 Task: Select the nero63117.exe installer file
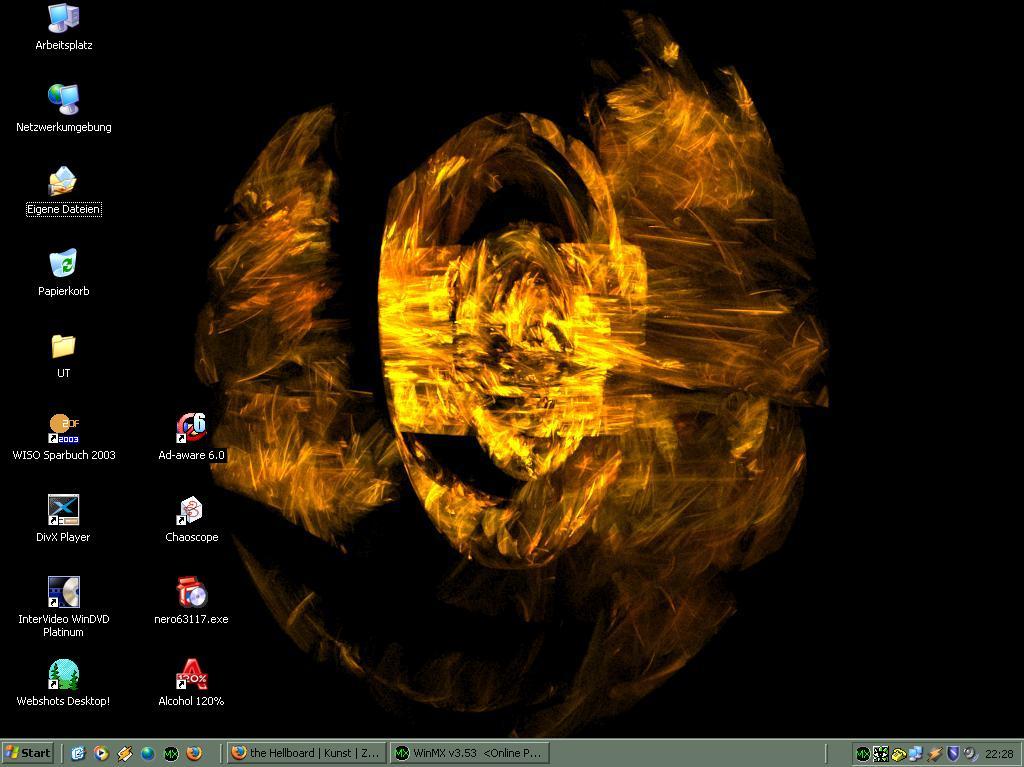point(191,592)
